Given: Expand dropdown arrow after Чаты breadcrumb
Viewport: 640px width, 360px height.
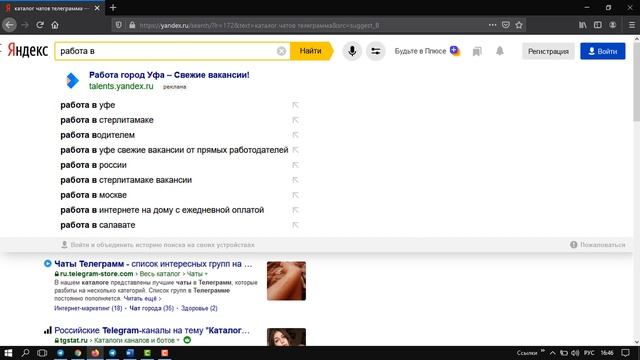Looking at the screenshot, I should click(x=206, y=274).
